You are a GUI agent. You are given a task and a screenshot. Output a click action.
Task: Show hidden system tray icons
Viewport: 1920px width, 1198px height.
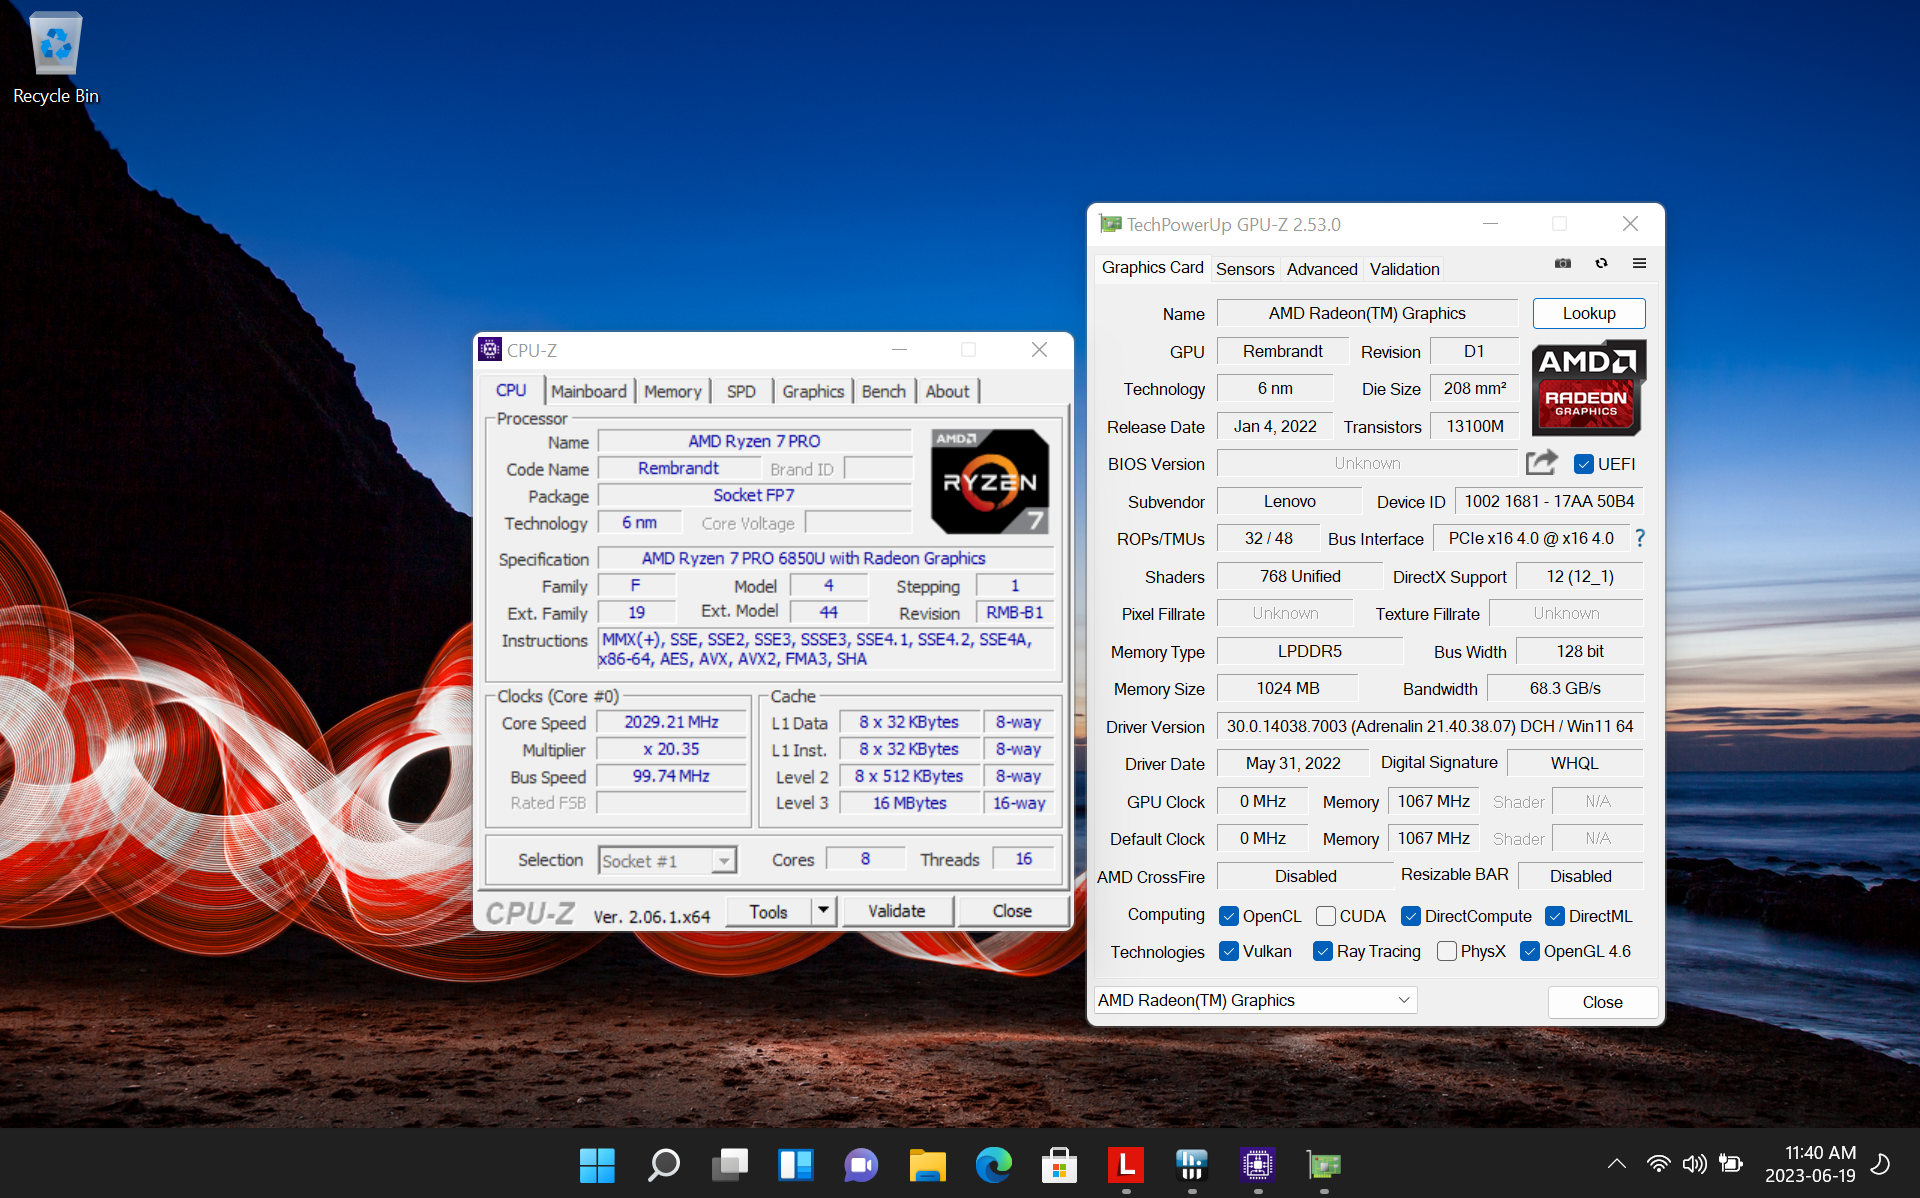click(x=1616, y=1163)
